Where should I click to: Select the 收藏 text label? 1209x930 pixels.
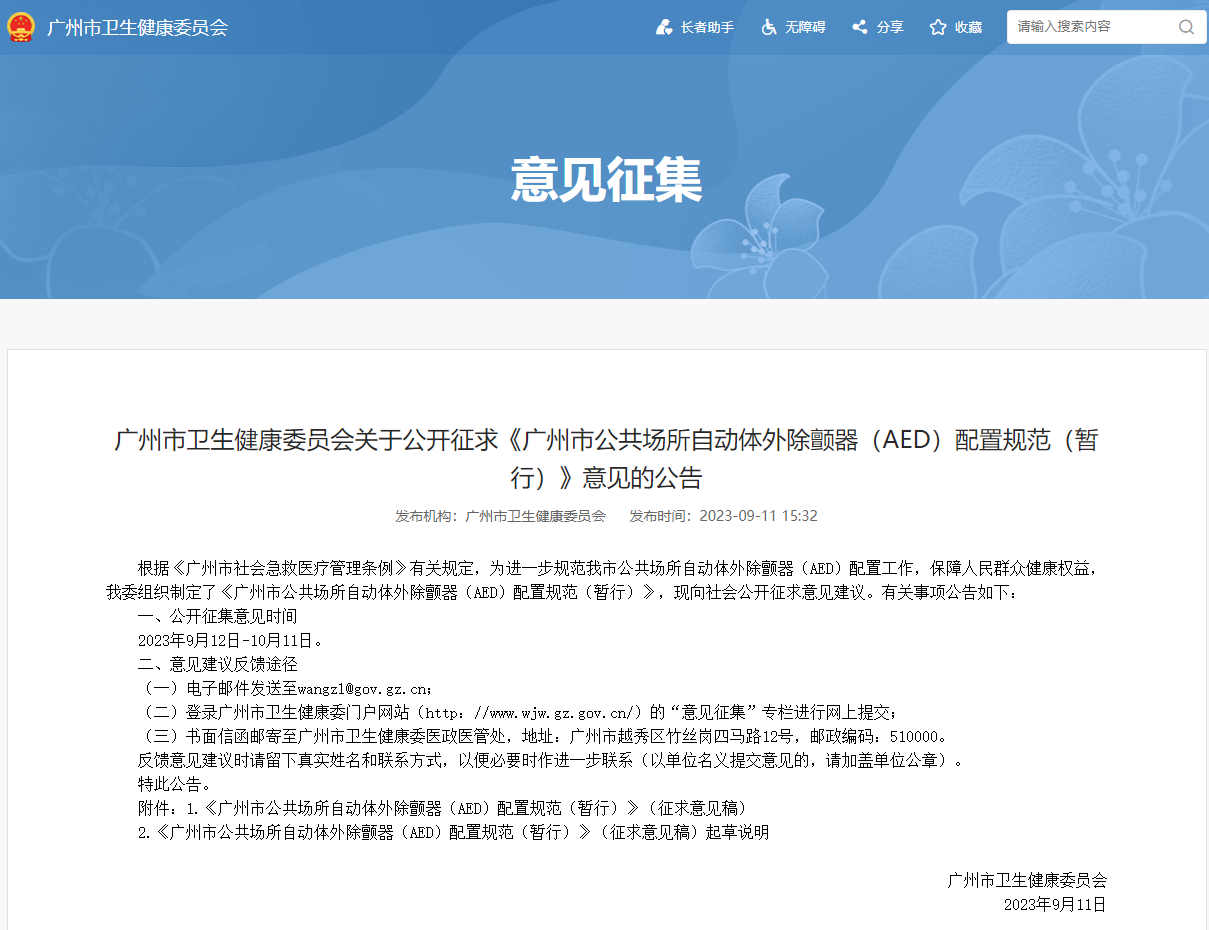pos(968,27)
